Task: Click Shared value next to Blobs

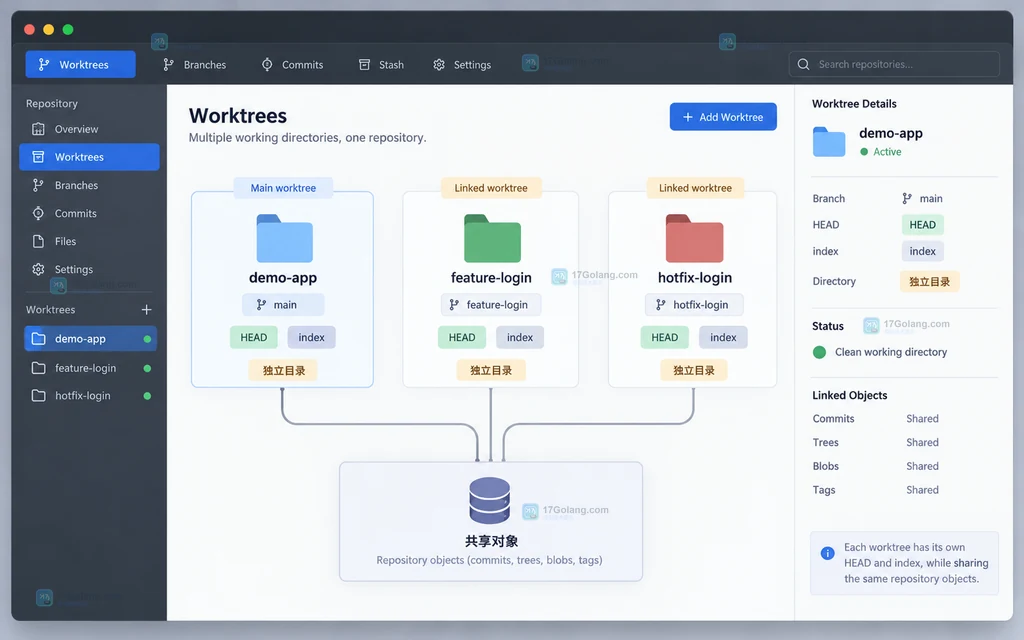Action: point(922,466)
